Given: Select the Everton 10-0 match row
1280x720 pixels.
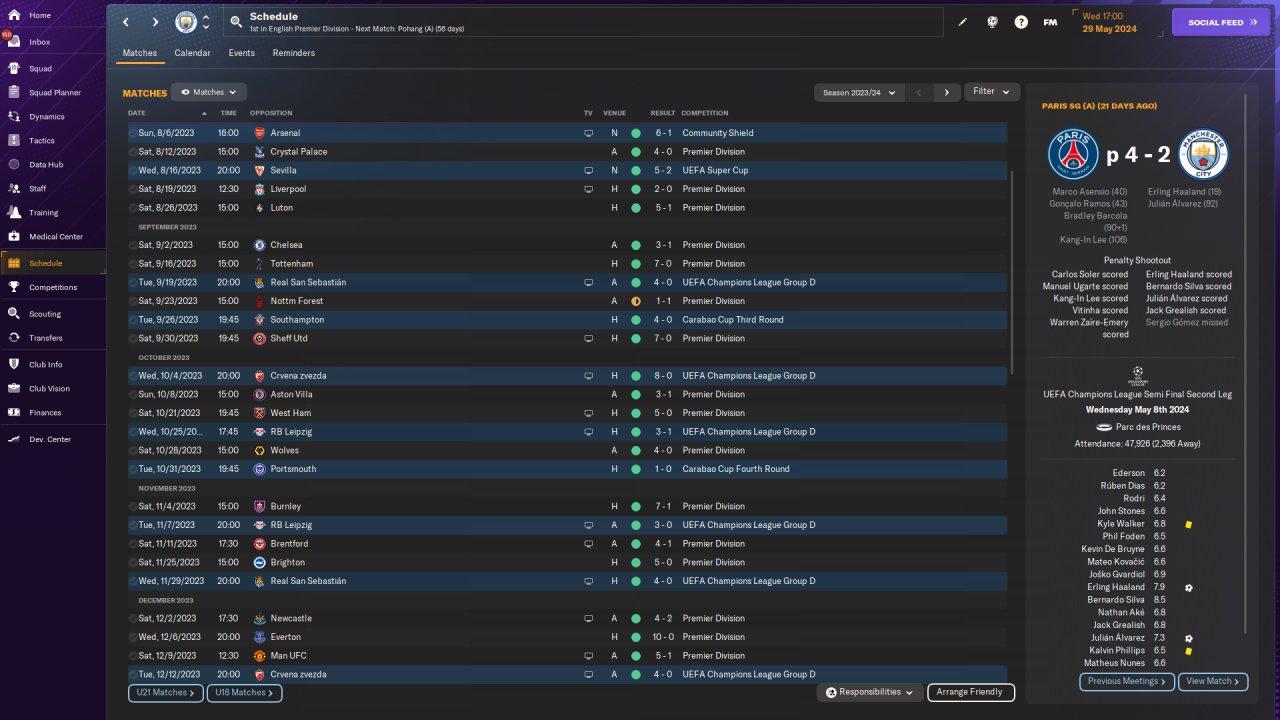Looking at the screenshot, I should (567, 637).
